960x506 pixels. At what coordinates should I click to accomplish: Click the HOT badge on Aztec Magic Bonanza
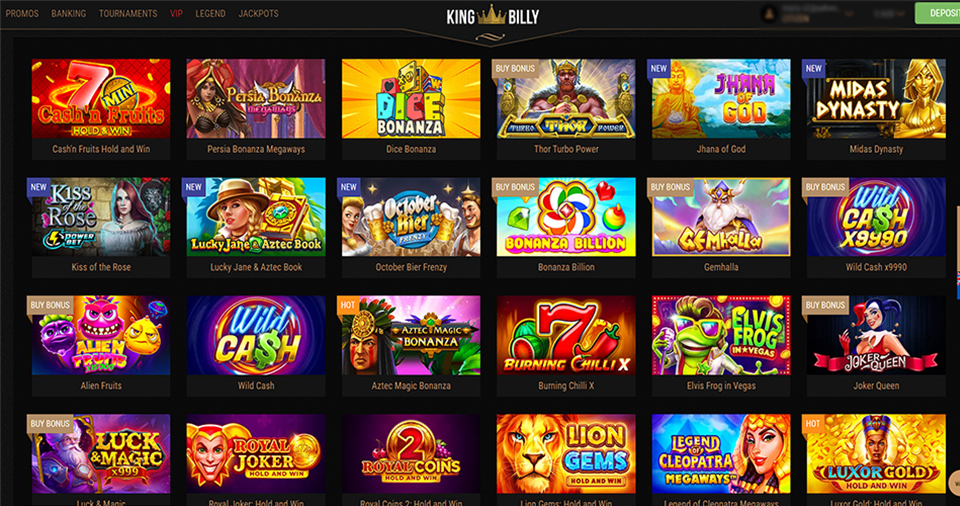pos(348,305)
